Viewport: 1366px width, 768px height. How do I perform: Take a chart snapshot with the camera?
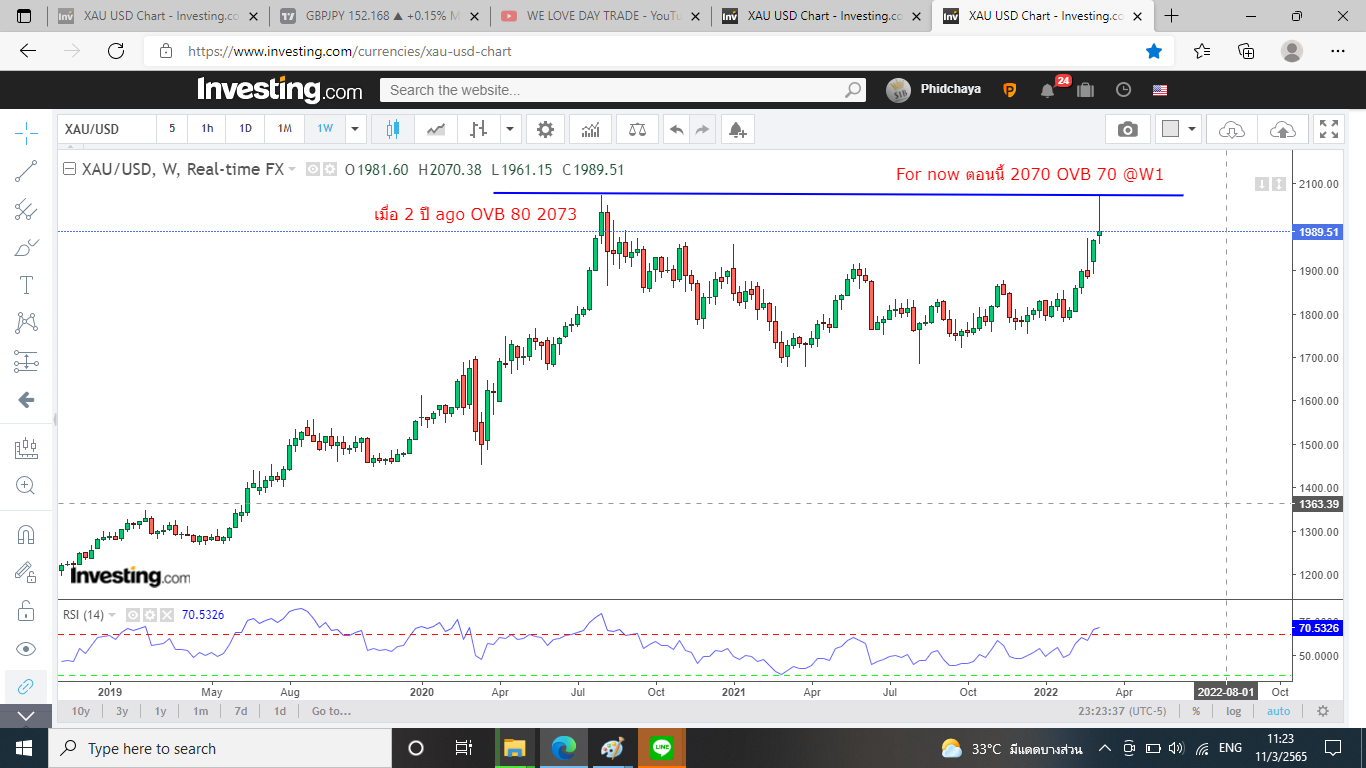[x=1128, y=129]
